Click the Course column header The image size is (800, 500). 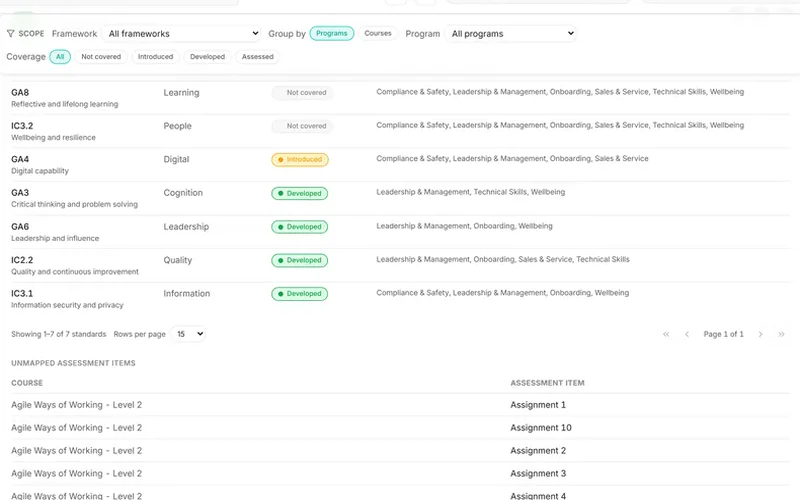click(x=27, y=383)
